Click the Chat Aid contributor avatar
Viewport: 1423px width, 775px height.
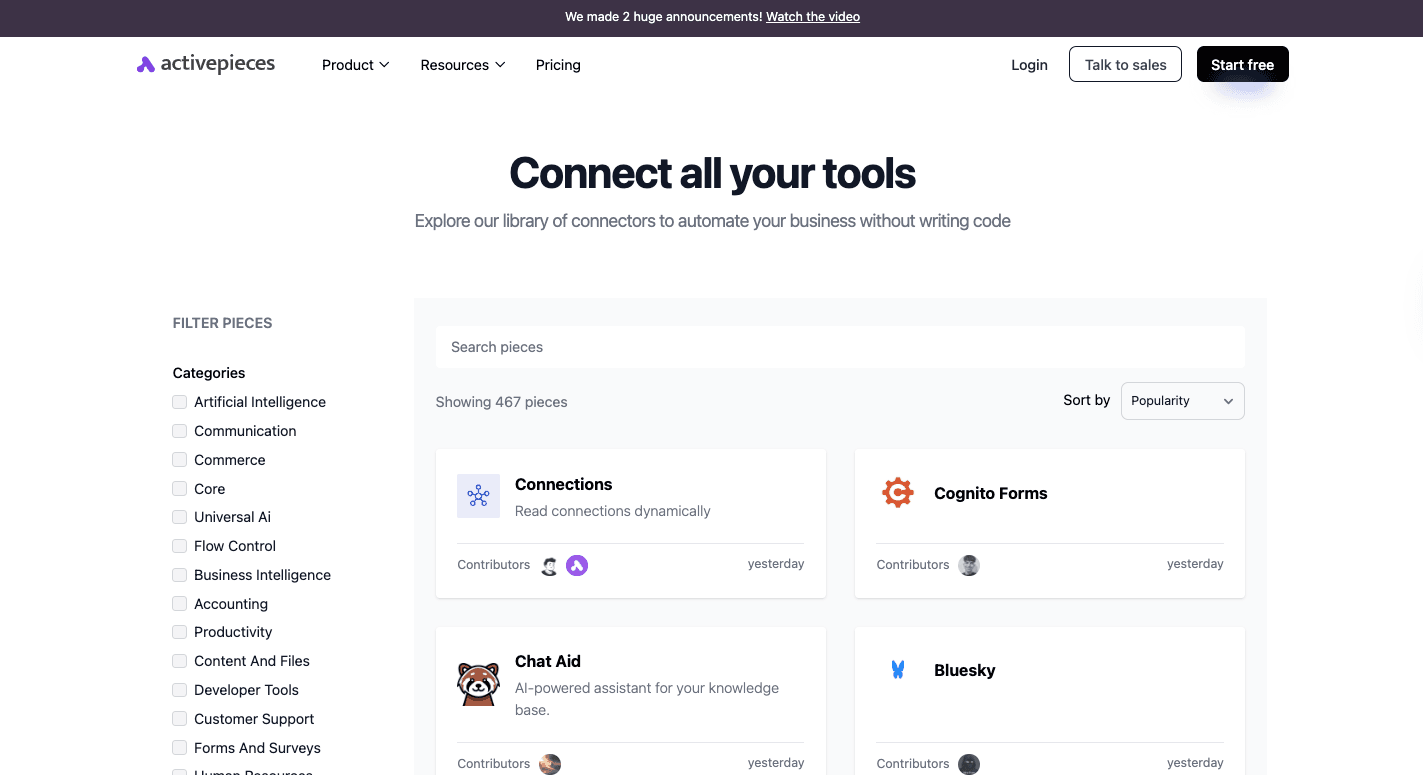pyautogui.click(x=550, y=764)
